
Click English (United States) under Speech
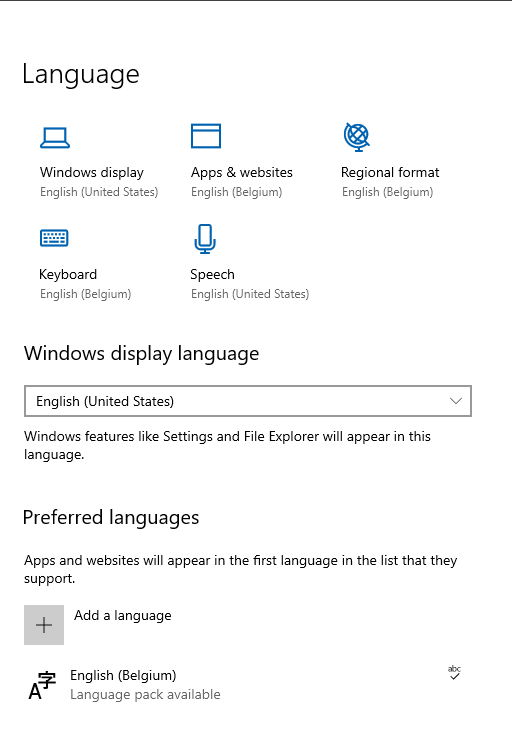point(250,294)
